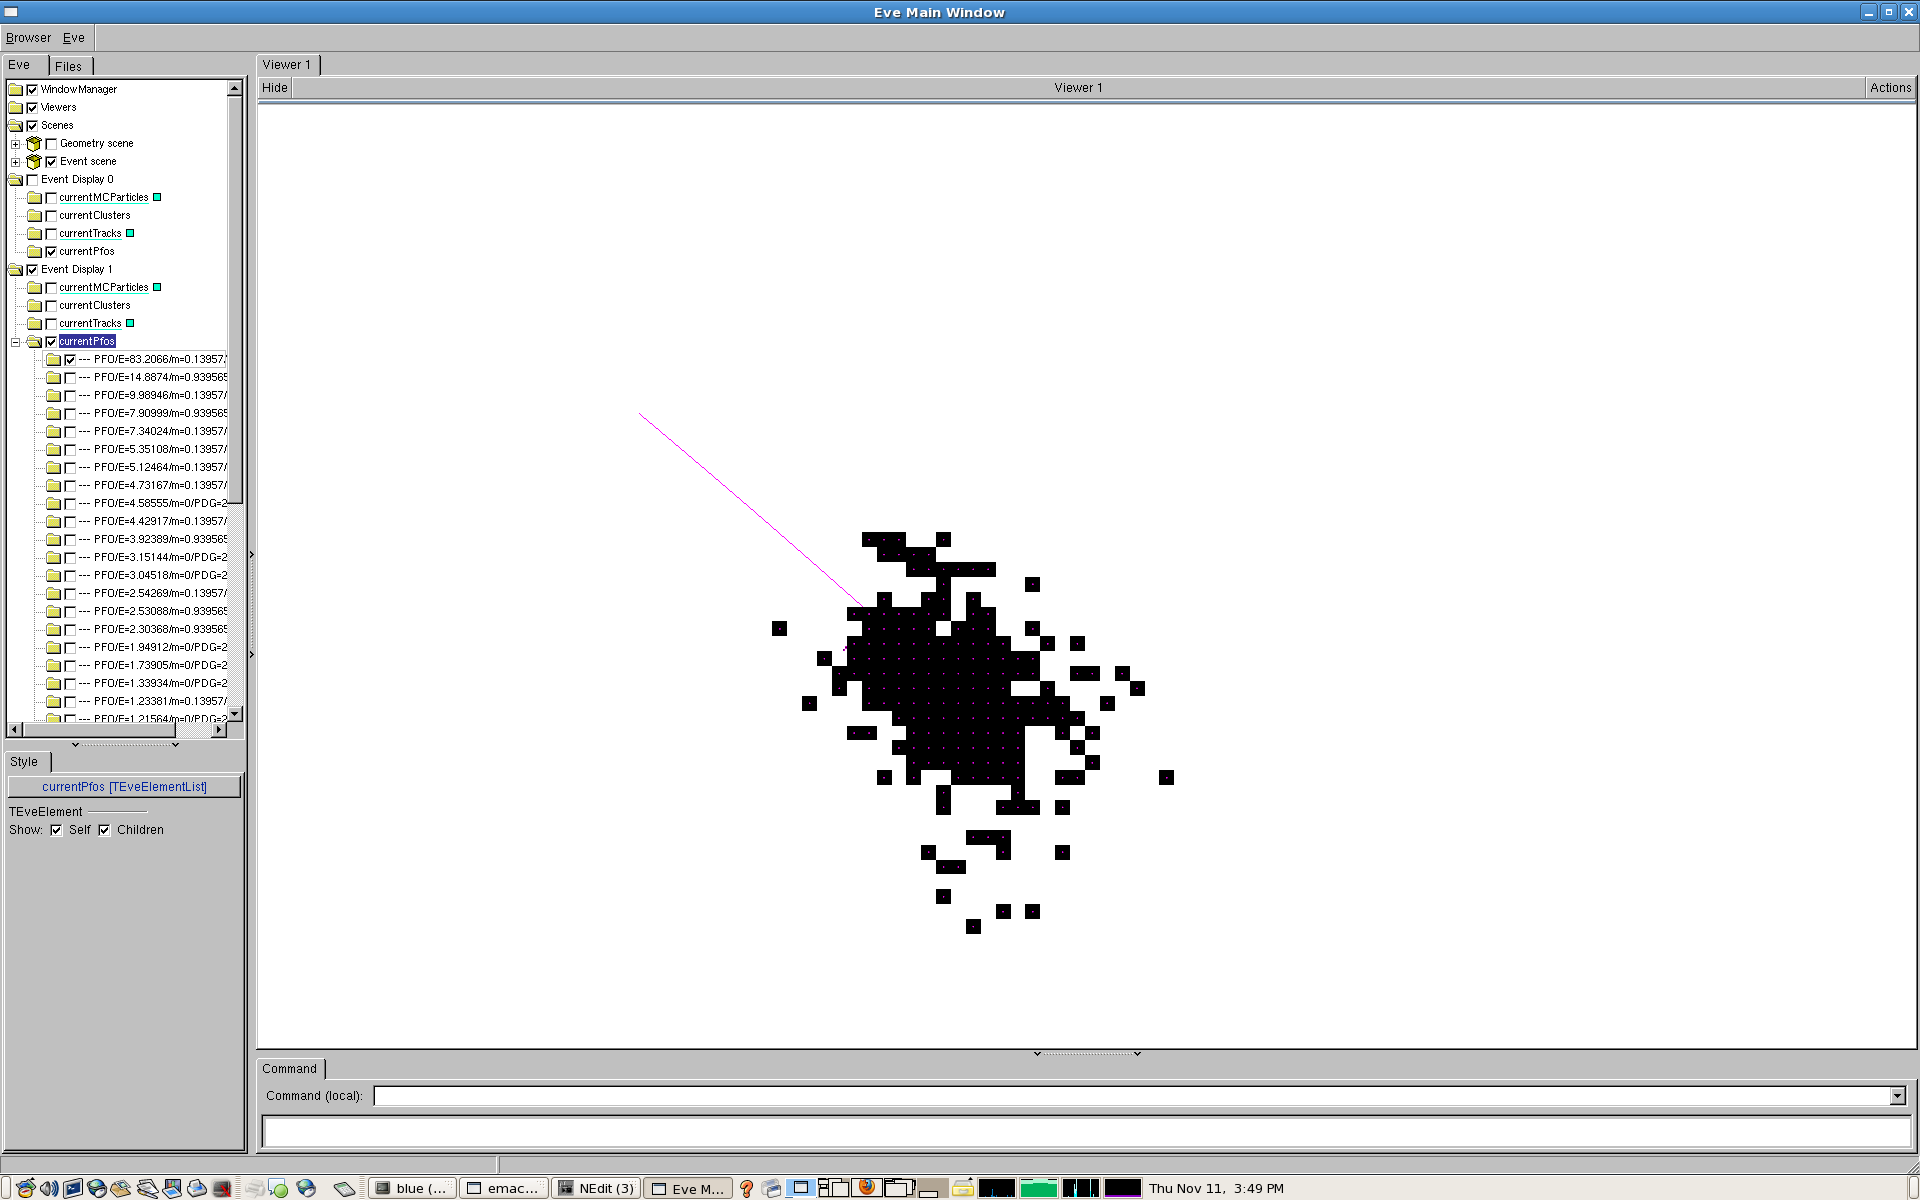Open the Command (local) history dropdown
This screenshot has height=1200, width=1920.
1897,1096
